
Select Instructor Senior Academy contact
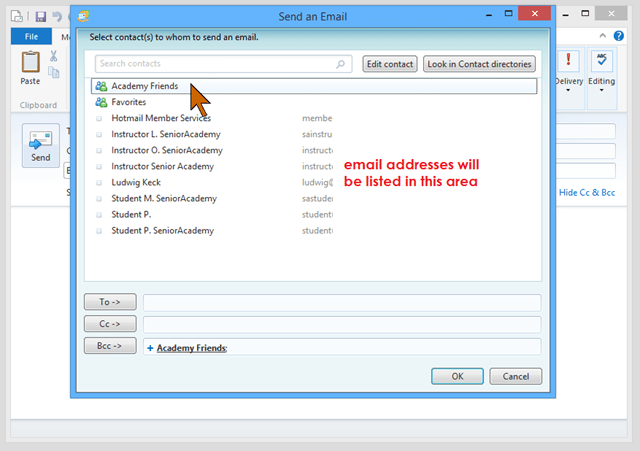pyautogui.click(x=162, y=166)
